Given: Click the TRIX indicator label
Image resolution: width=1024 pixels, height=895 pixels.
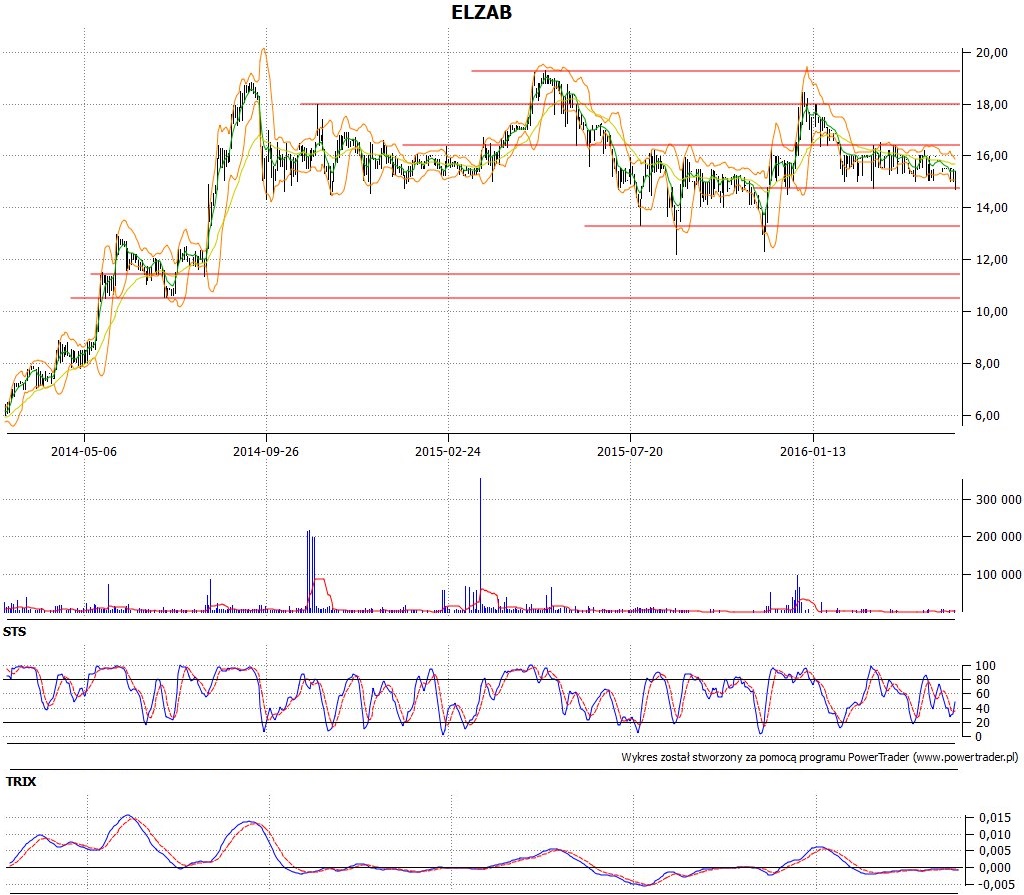Looking at the screenshot, I should [21, 781].
